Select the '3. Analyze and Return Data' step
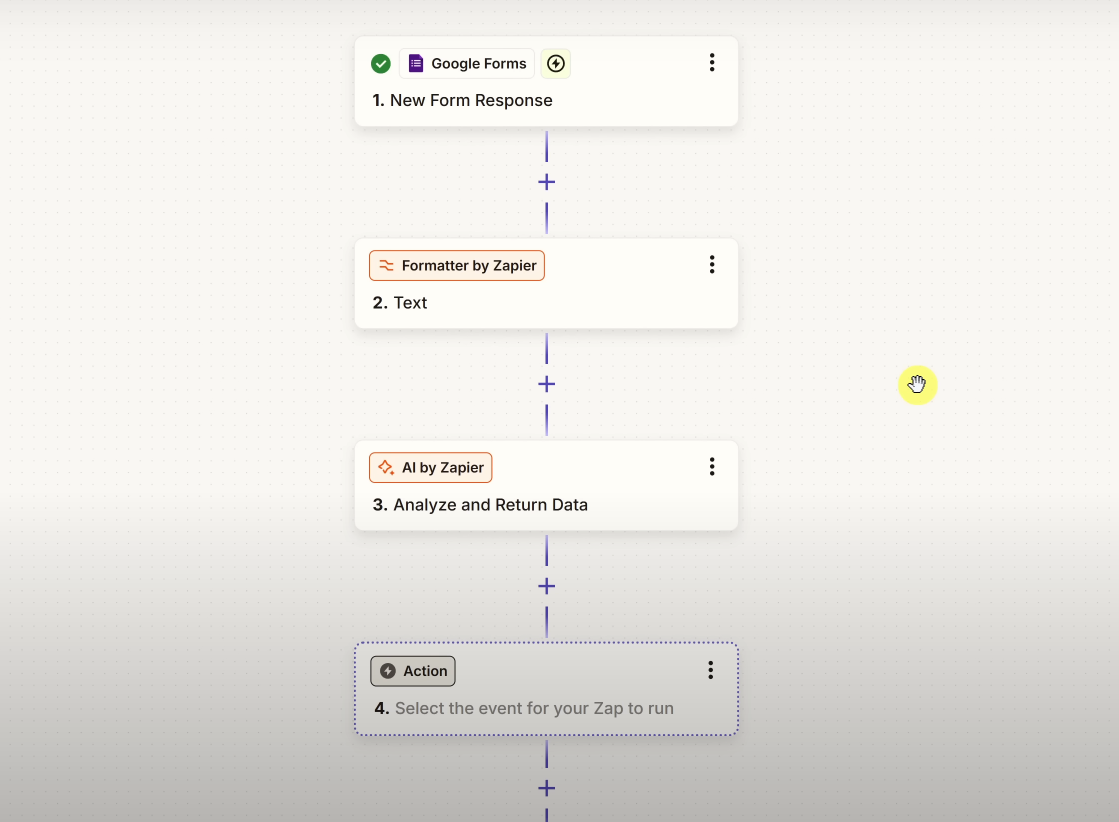This screenshot has height=822, width=1119. [547, 485]
